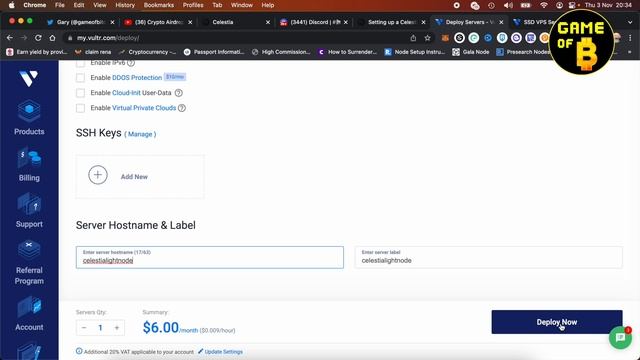Open the Vultr logo home link
Viewport: 640px width, 360px height.
(29, 78)
